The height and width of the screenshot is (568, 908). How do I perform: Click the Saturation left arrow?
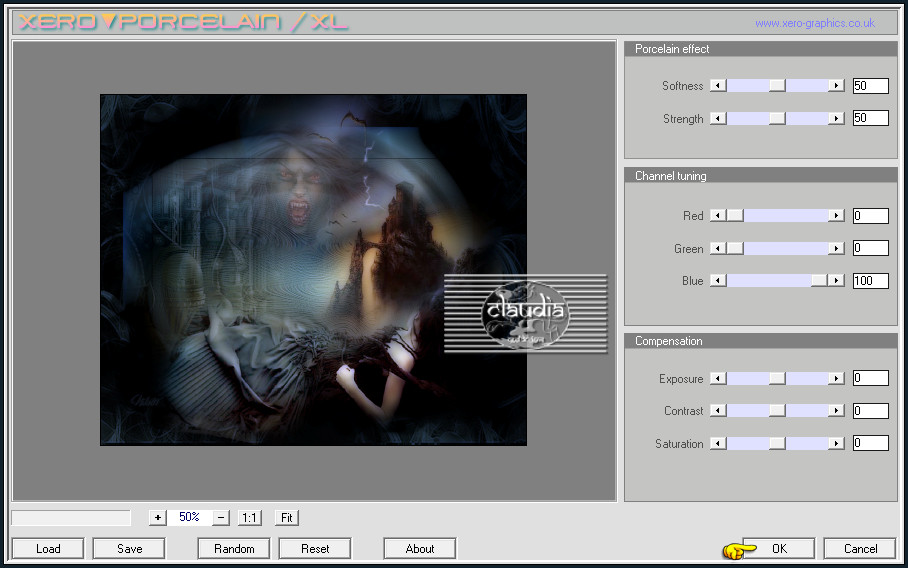pos(718,444)
